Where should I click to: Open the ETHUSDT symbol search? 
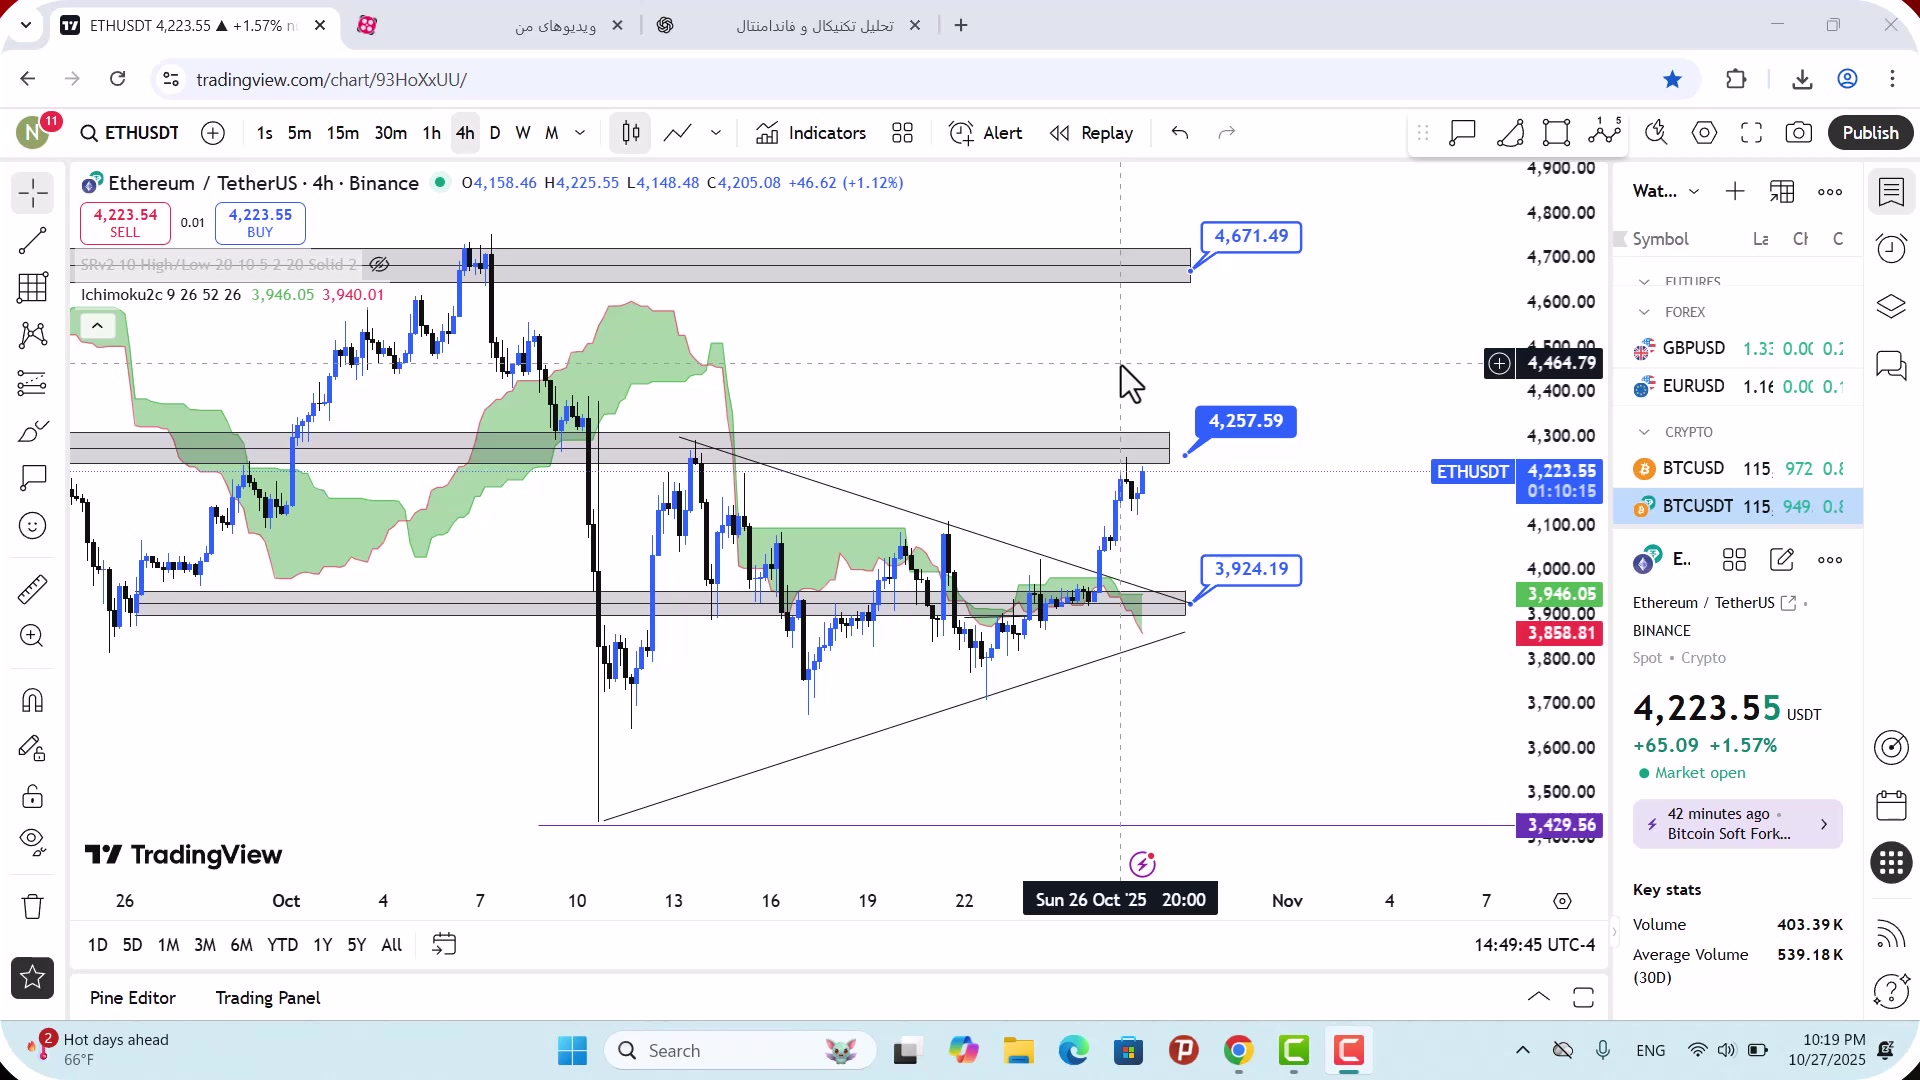coord(130,133)
